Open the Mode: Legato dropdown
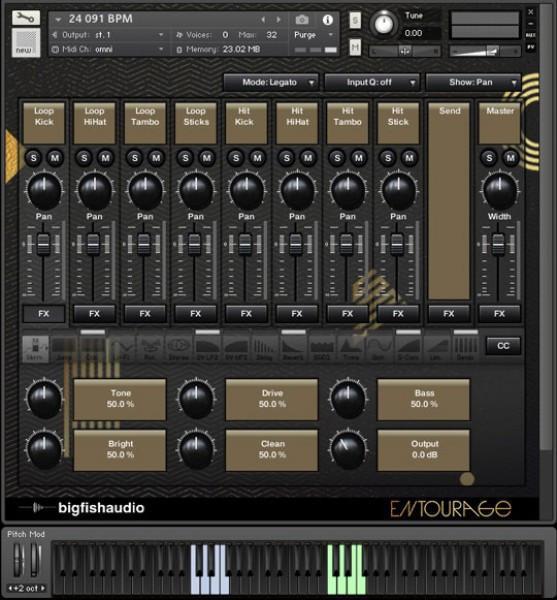 coord(271,82)
